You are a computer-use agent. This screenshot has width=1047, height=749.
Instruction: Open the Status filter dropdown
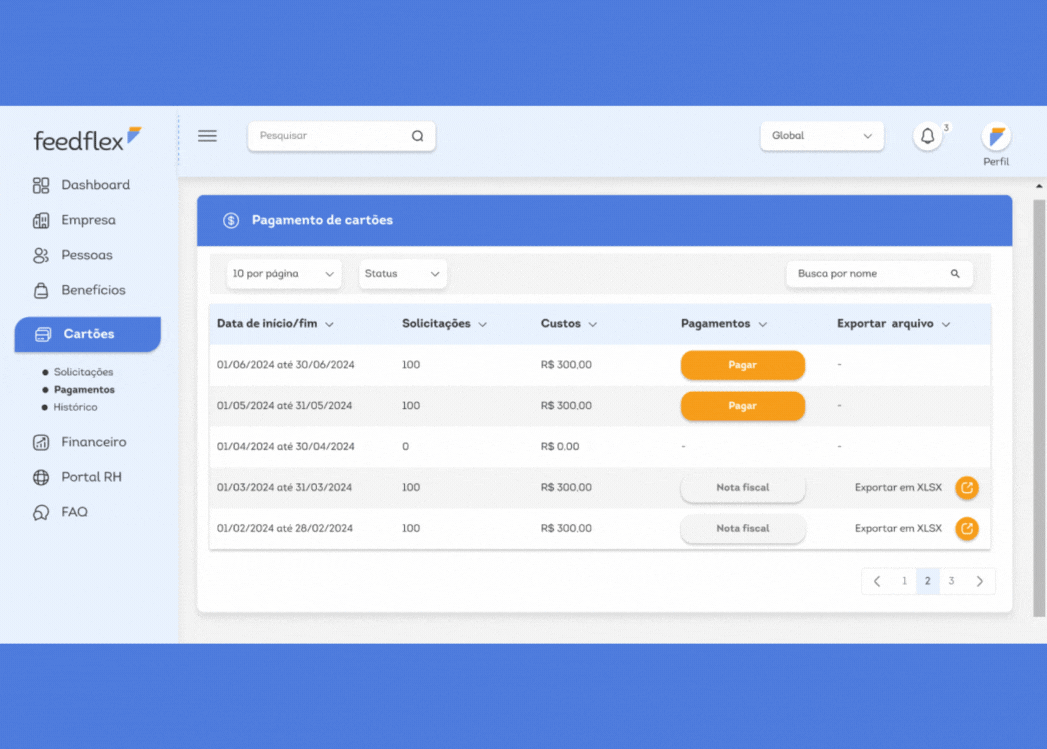[402, 274]
